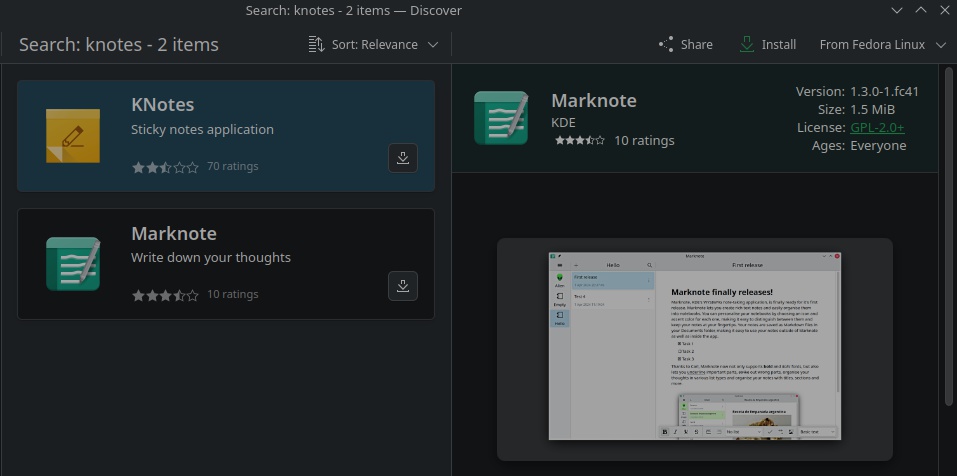Click the KDE developer name under Marknote
This screenshot has width=957, height=476.
563,123
